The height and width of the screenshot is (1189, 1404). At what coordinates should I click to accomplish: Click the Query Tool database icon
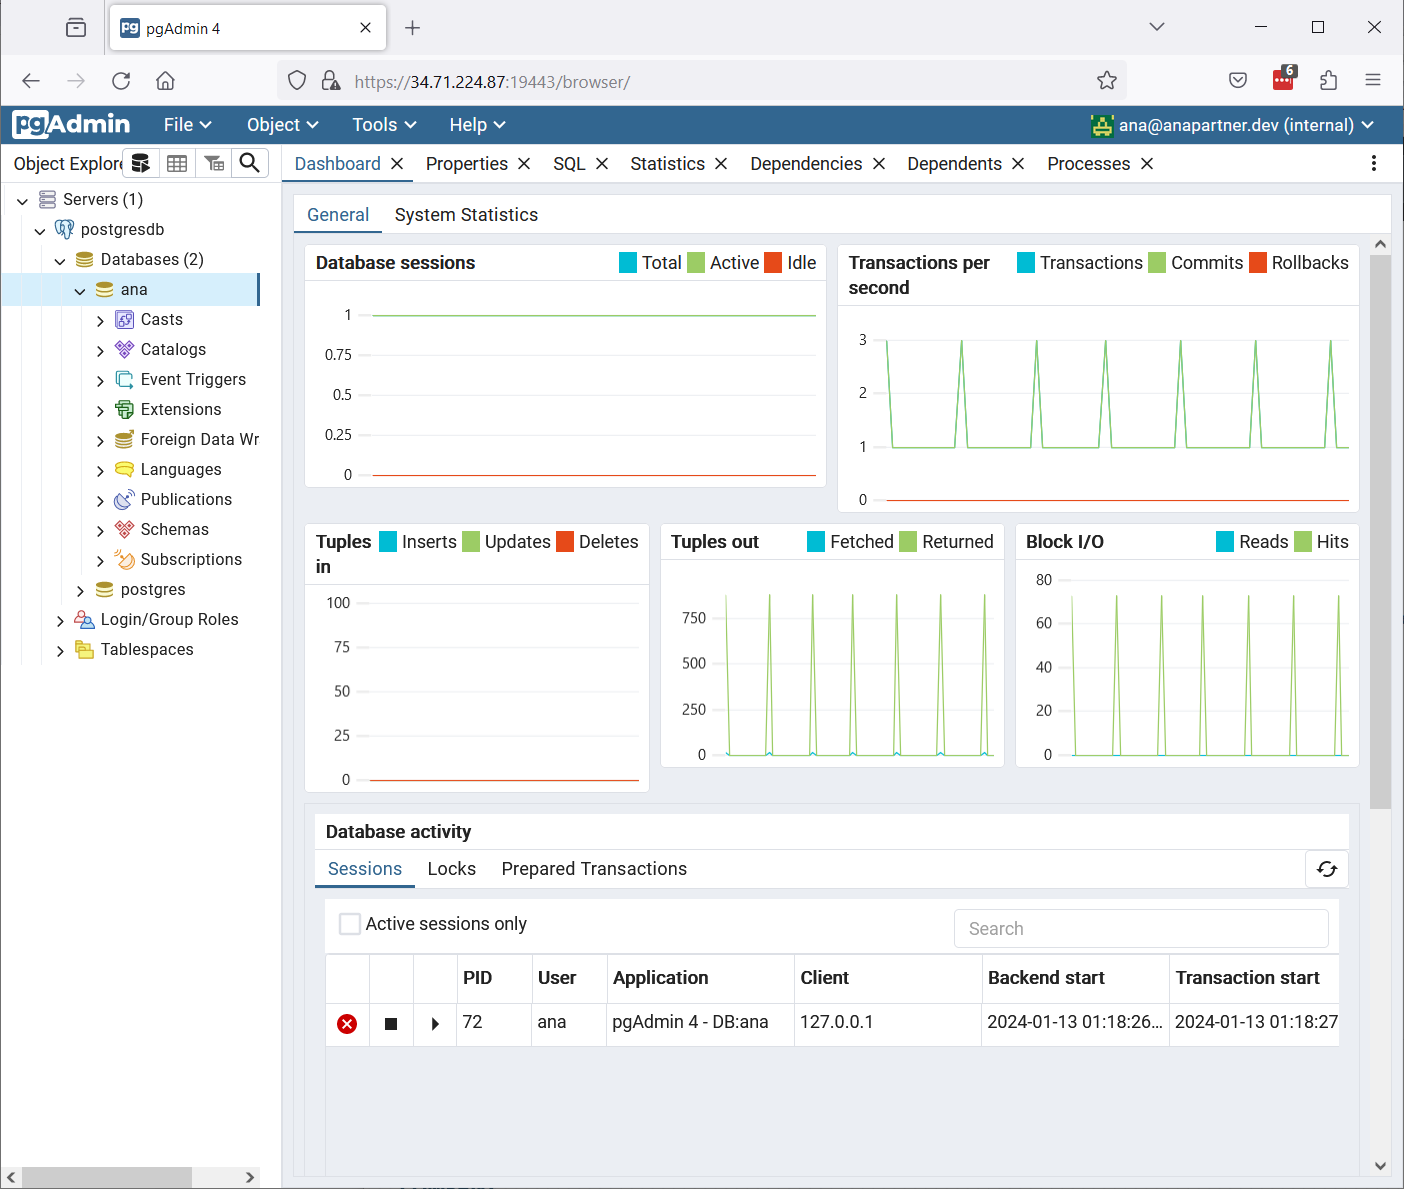pos(141,163)
